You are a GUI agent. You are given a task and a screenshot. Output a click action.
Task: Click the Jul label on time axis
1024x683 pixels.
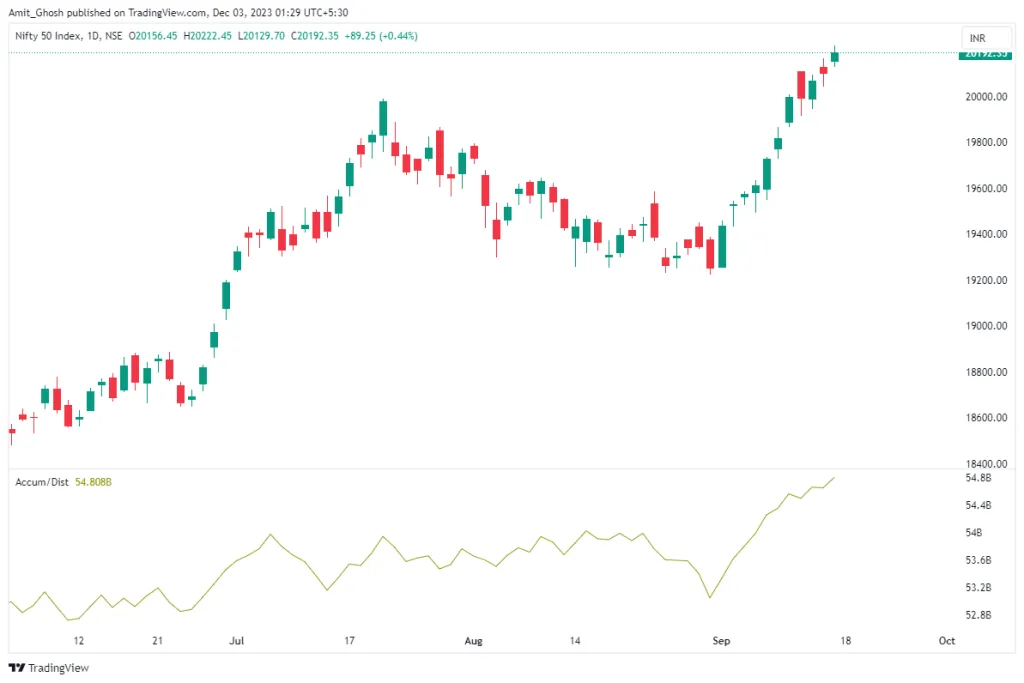[237, 640]
